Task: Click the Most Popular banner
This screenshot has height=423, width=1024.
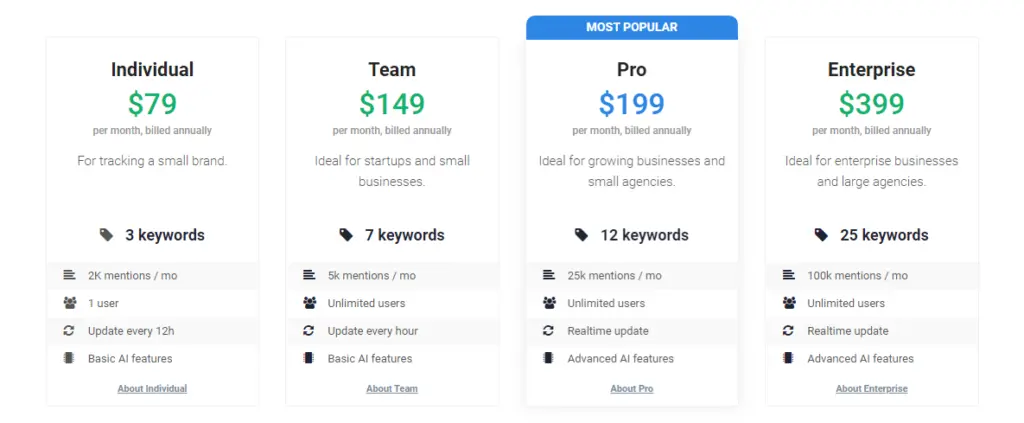Action: (x=632, y=27)
